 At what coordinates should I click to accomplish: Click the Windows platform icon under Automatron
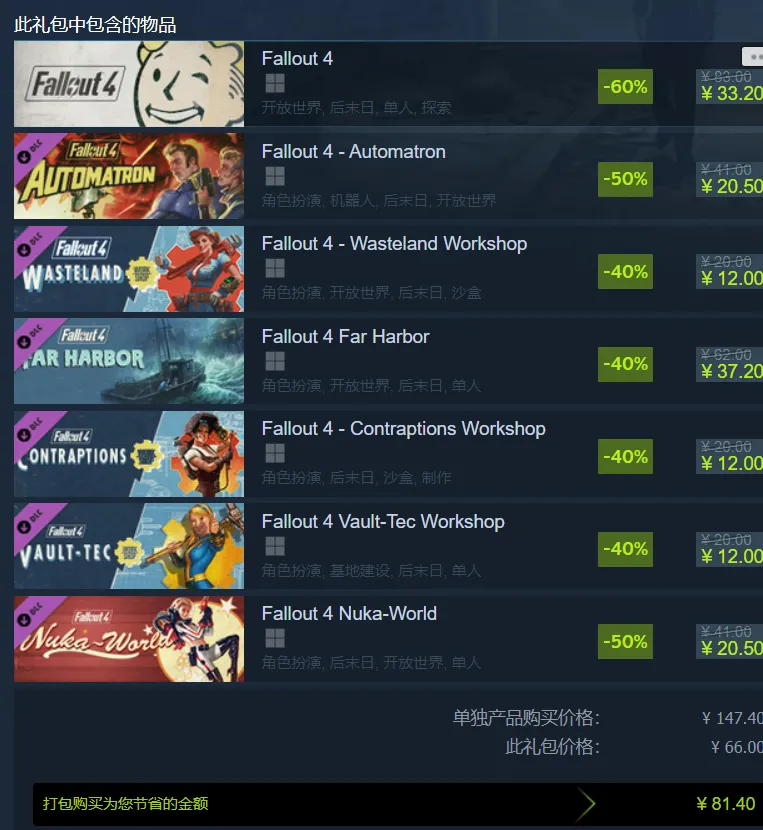pos(275,176)
